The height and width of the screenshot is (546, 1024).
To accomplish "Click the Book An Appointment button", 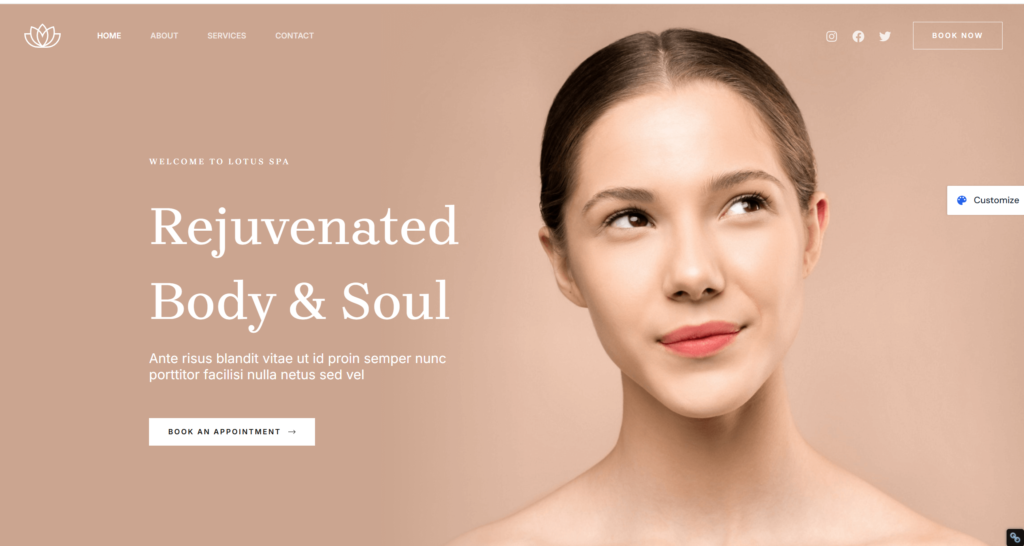I will 232,432.
